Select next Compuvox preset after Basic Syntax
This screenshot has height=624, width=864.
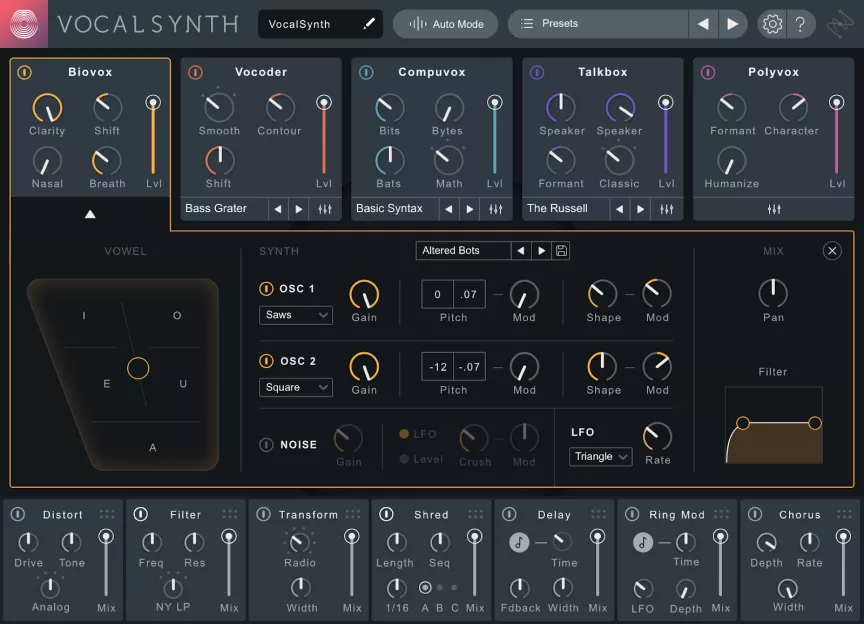pos(469,209)
